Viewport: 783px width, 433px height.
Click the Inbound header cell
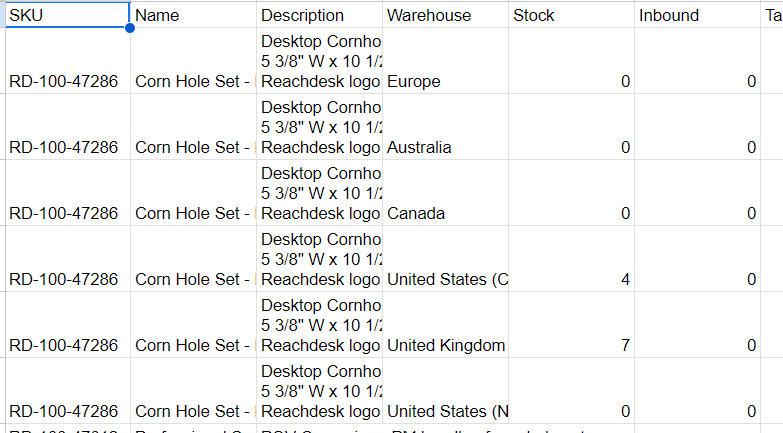click(697, 15)
